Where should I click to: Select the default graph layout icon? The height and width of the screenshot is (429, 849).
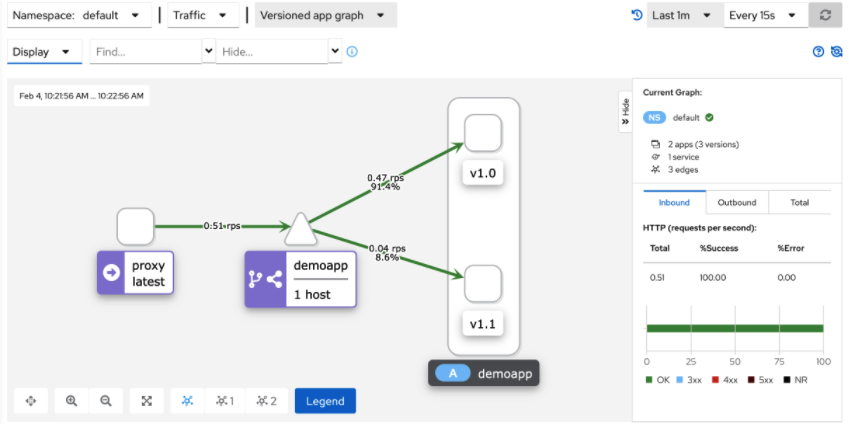pyautogui.click(x=187, y=401)
